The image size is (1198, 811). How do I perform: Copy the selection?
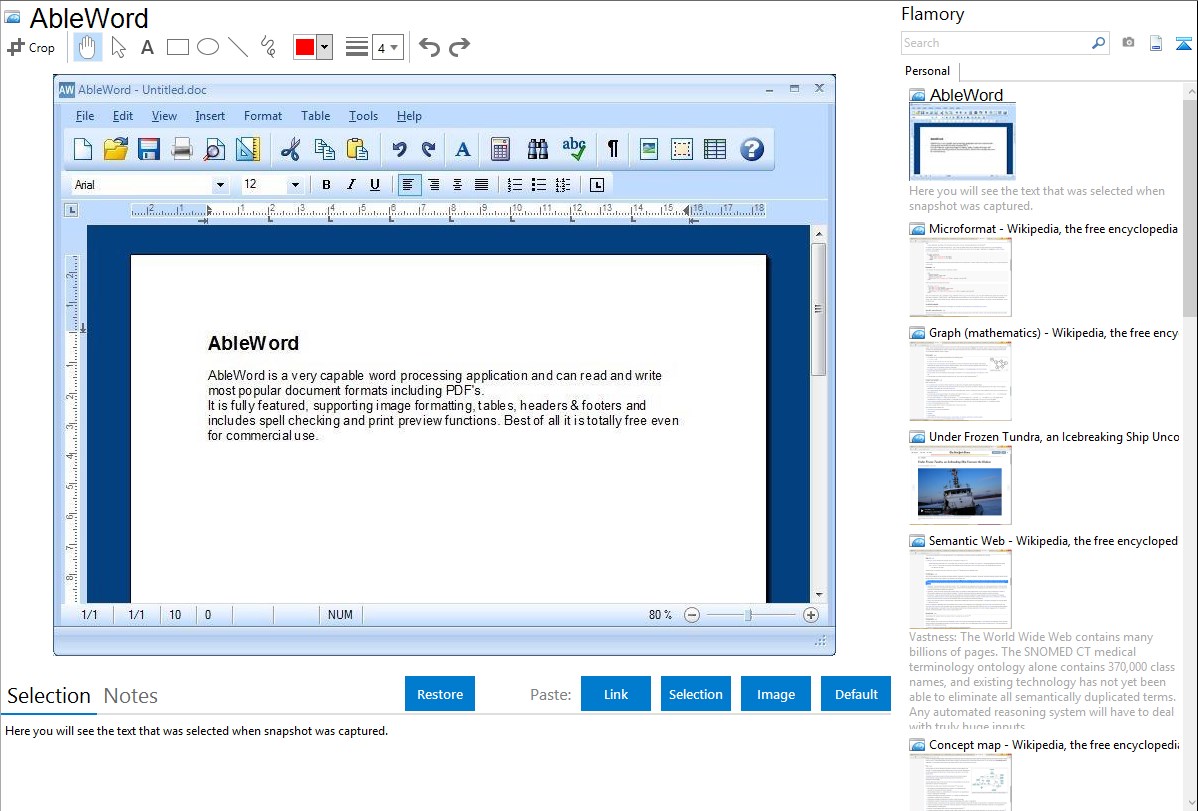325,149
